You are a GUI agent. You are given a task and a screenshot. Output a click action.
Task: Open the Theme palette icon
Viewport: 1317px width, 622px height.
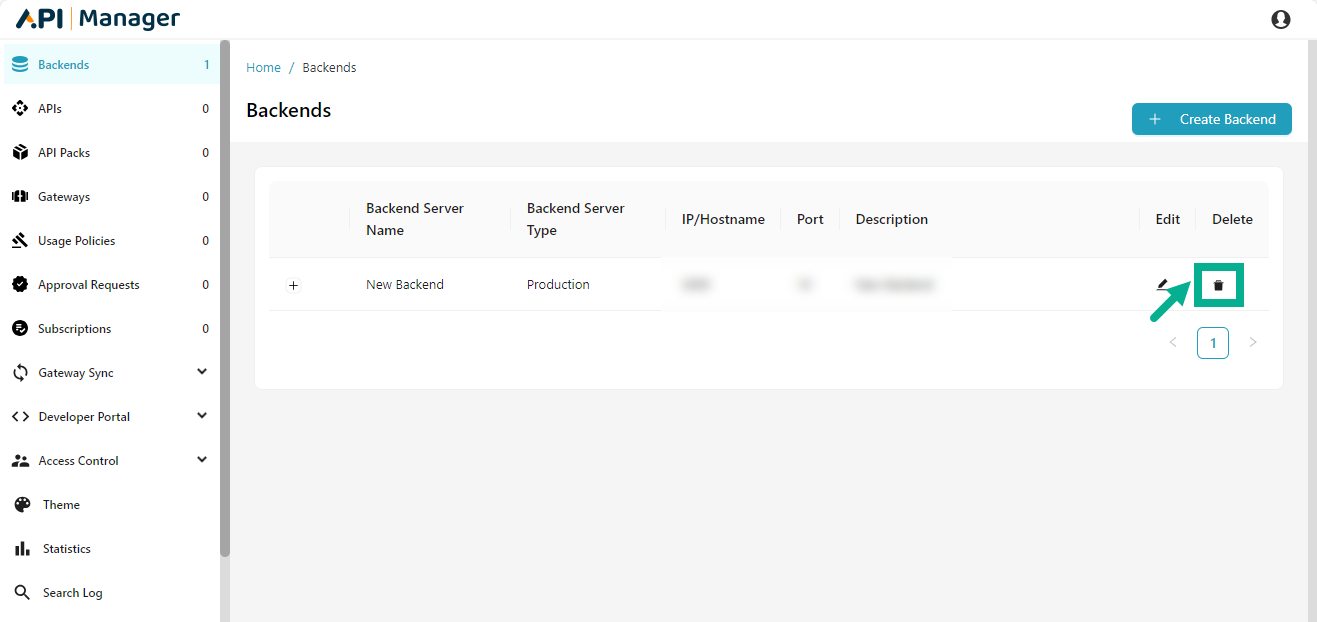coord(21,504)
